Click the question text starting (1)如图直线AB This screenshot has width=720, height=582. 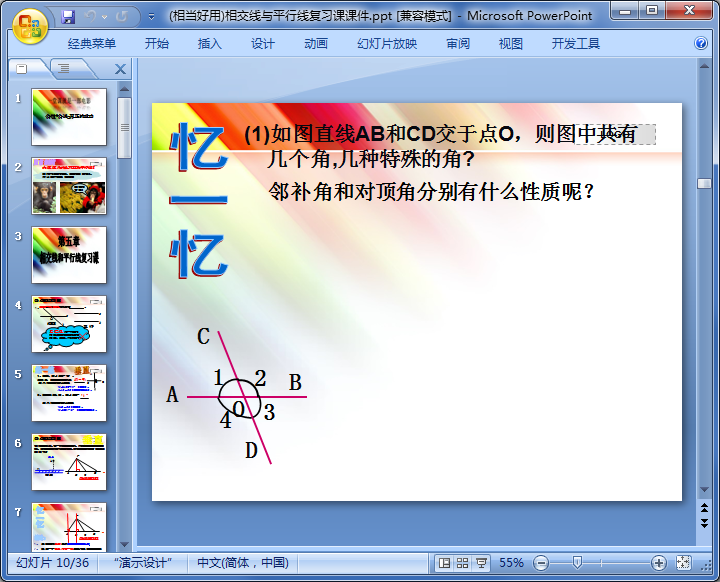coord(440,134)
